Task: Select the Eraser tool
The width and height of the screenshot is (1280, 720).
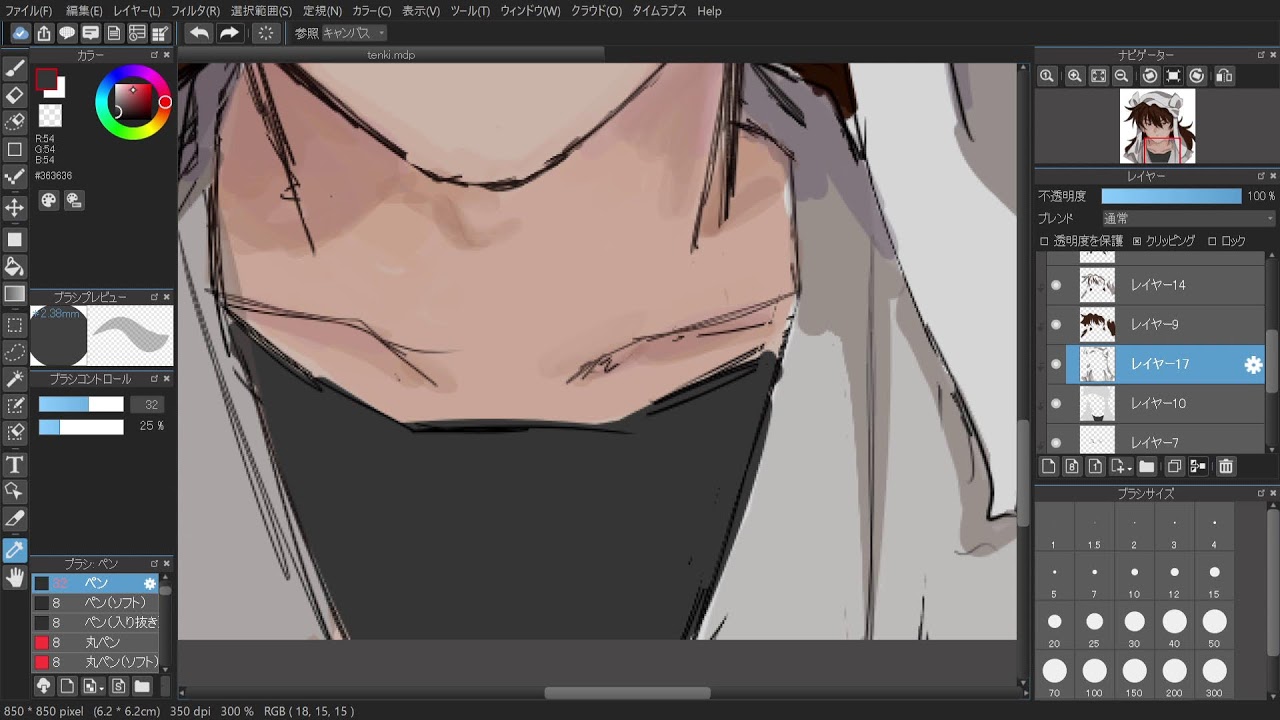Action: (15, 95)
